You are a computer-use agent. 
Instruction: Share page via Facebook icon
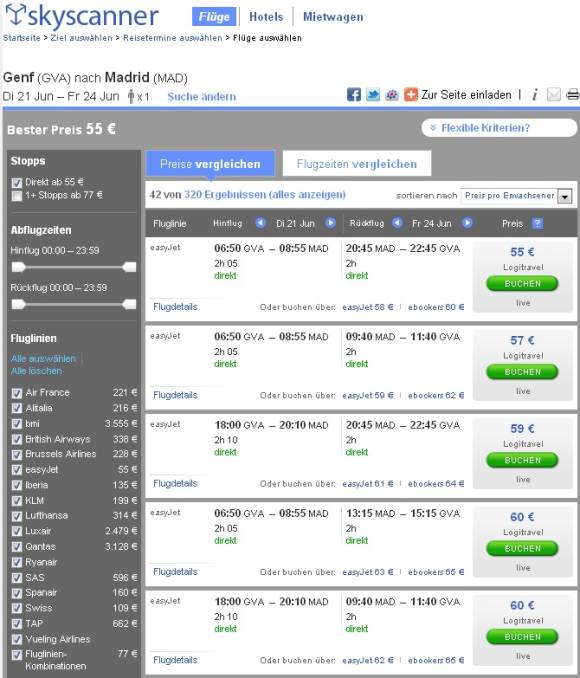tap(354, 95)
